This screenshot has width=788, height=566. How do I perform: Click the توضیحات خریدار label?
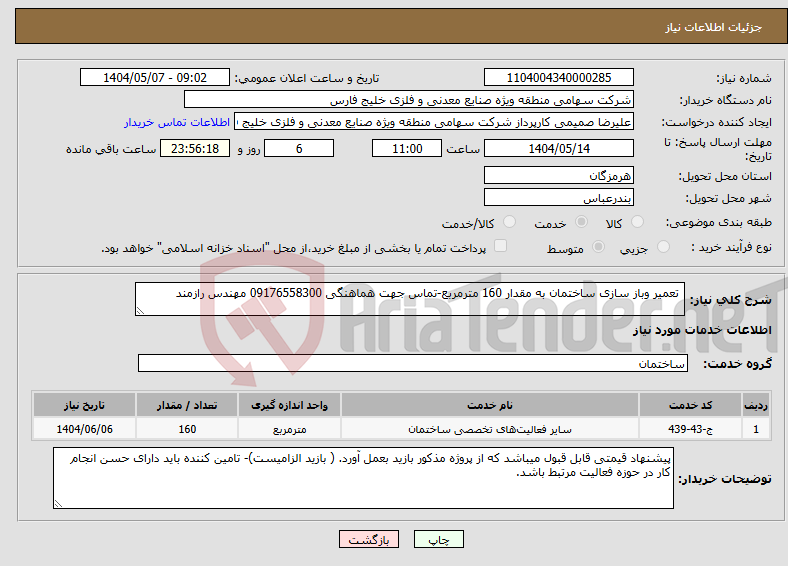pyautogui.click(x=725, y=479)
